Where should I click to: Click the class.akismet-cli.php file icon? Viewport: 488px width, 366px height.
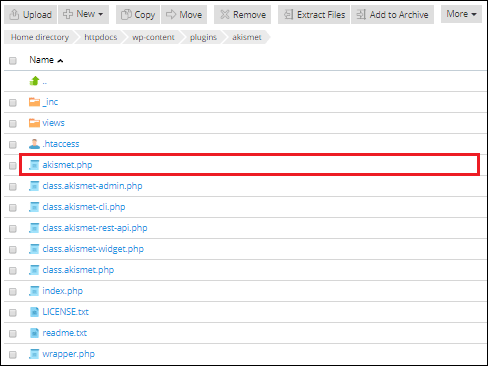point(34,207)
